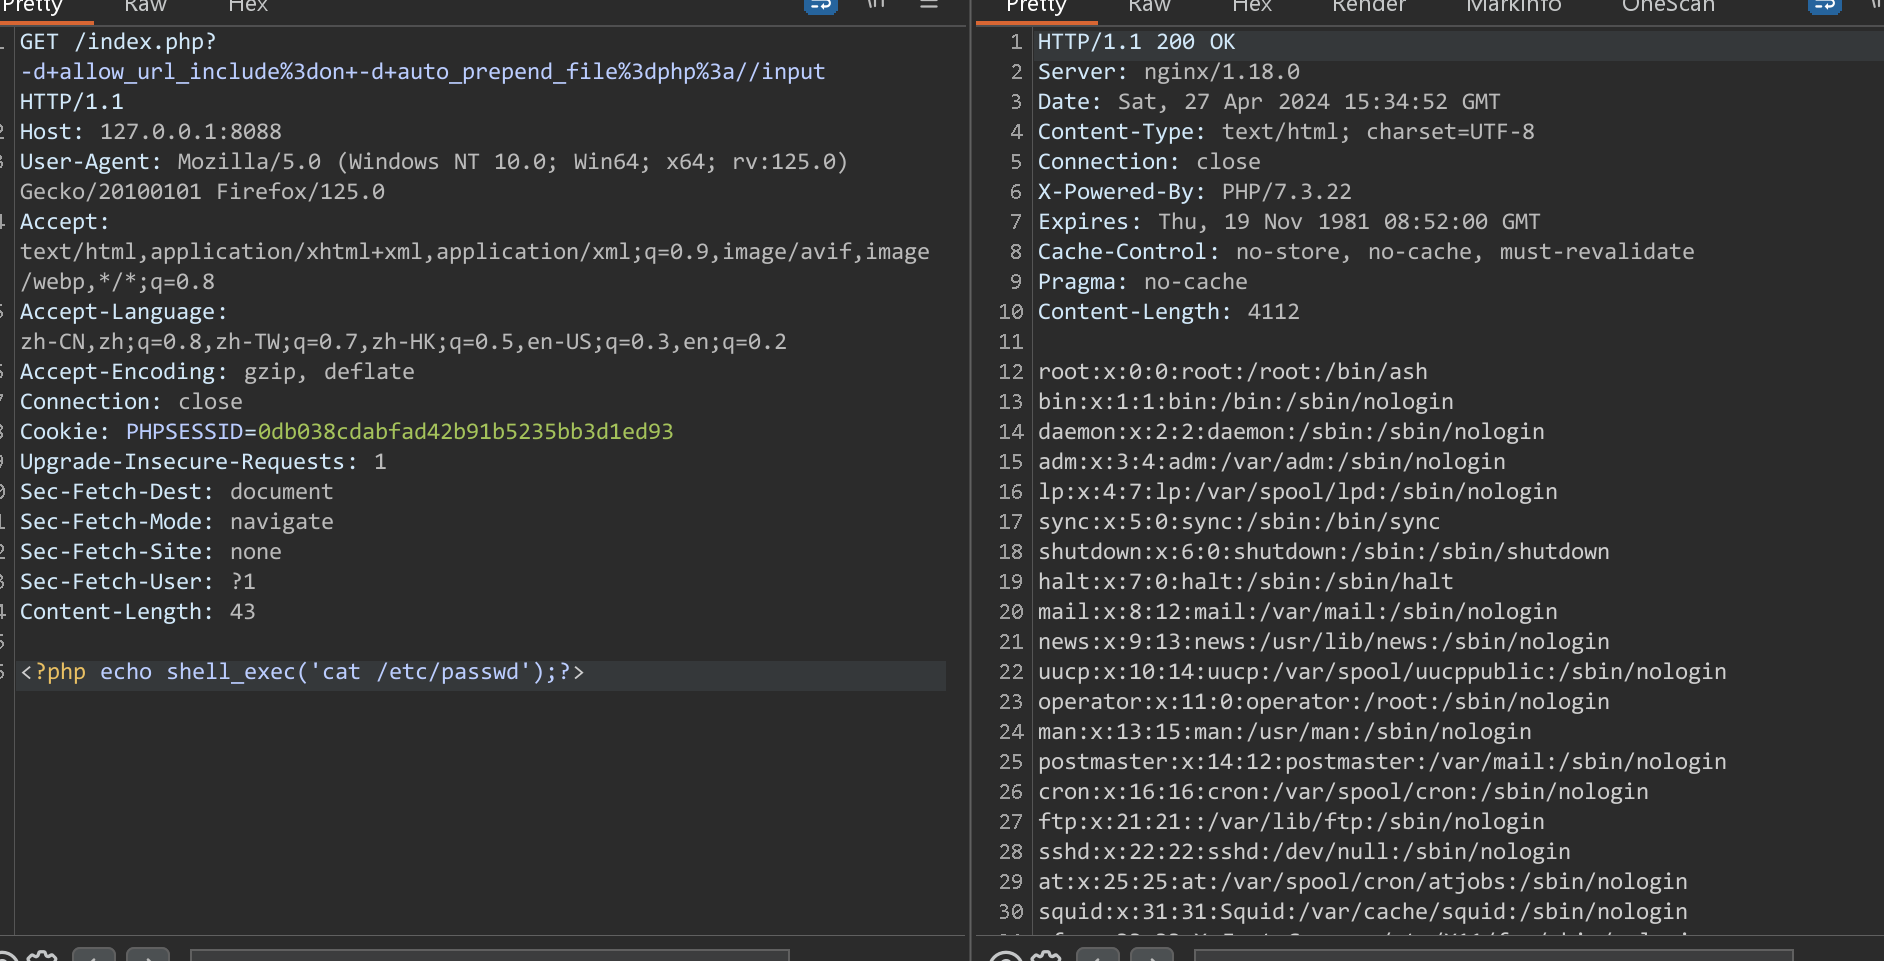
Task: Open the request pane hamburger menu
Action: 929,5
